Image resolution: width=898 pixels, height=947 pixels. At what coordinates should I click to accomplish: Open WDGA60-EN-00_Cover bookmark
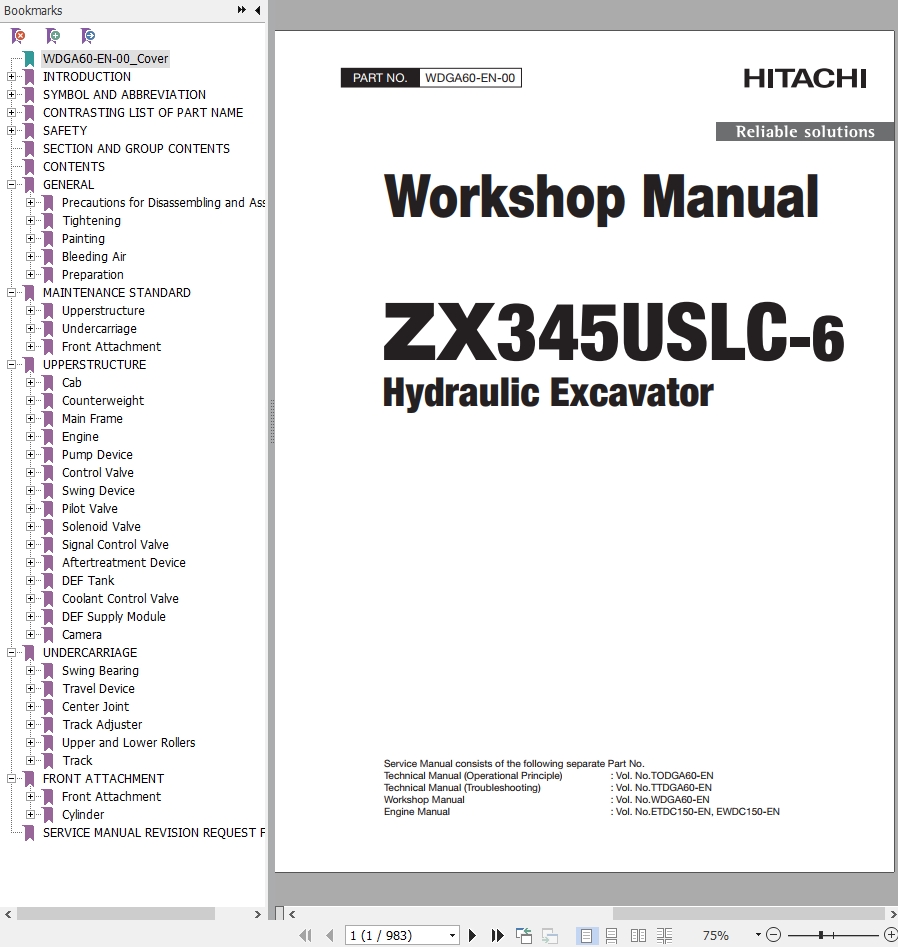(106, 59)
